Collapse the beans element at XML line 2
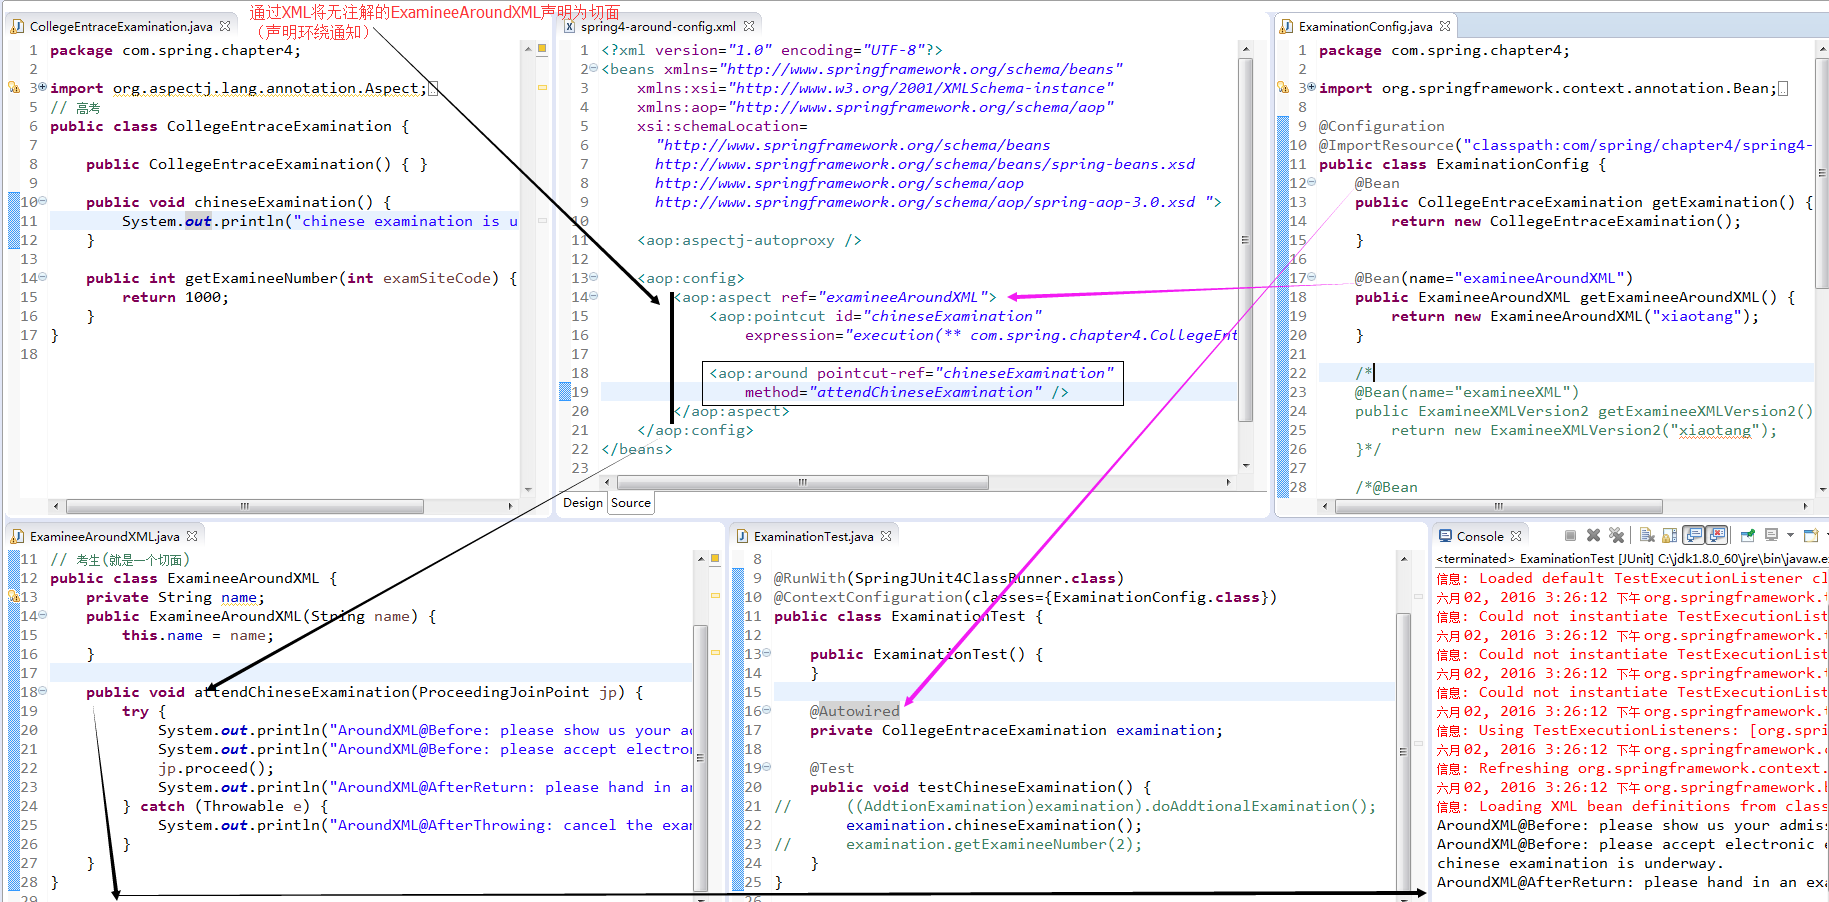 coord(594,69)
